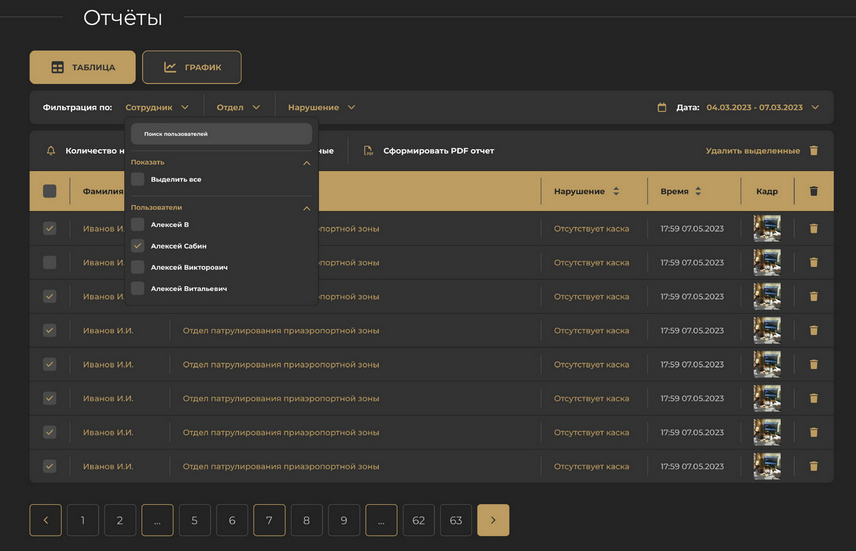Click the PDF report document icon
The width and height of the screenshot is (856, 551).
point(368,151)
